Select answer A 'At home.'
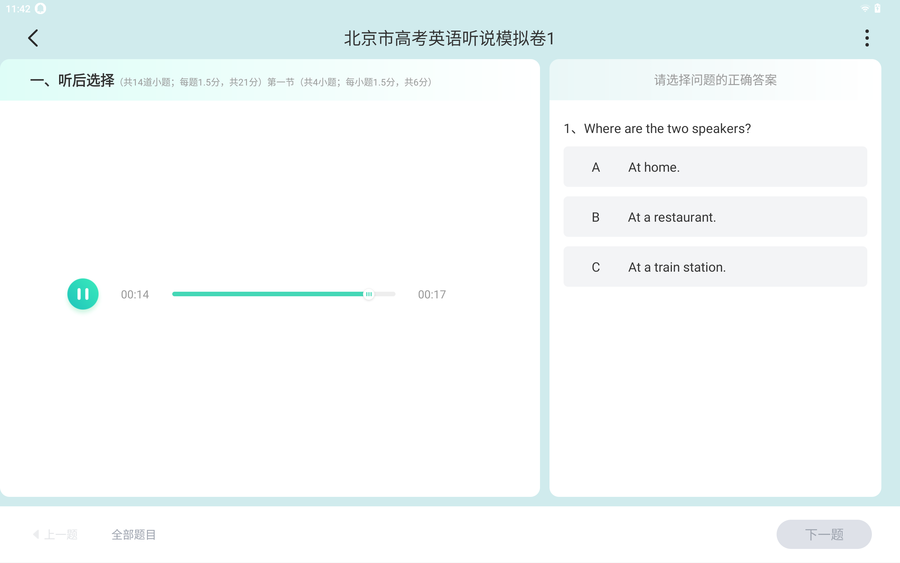 [x=715, y=167]
